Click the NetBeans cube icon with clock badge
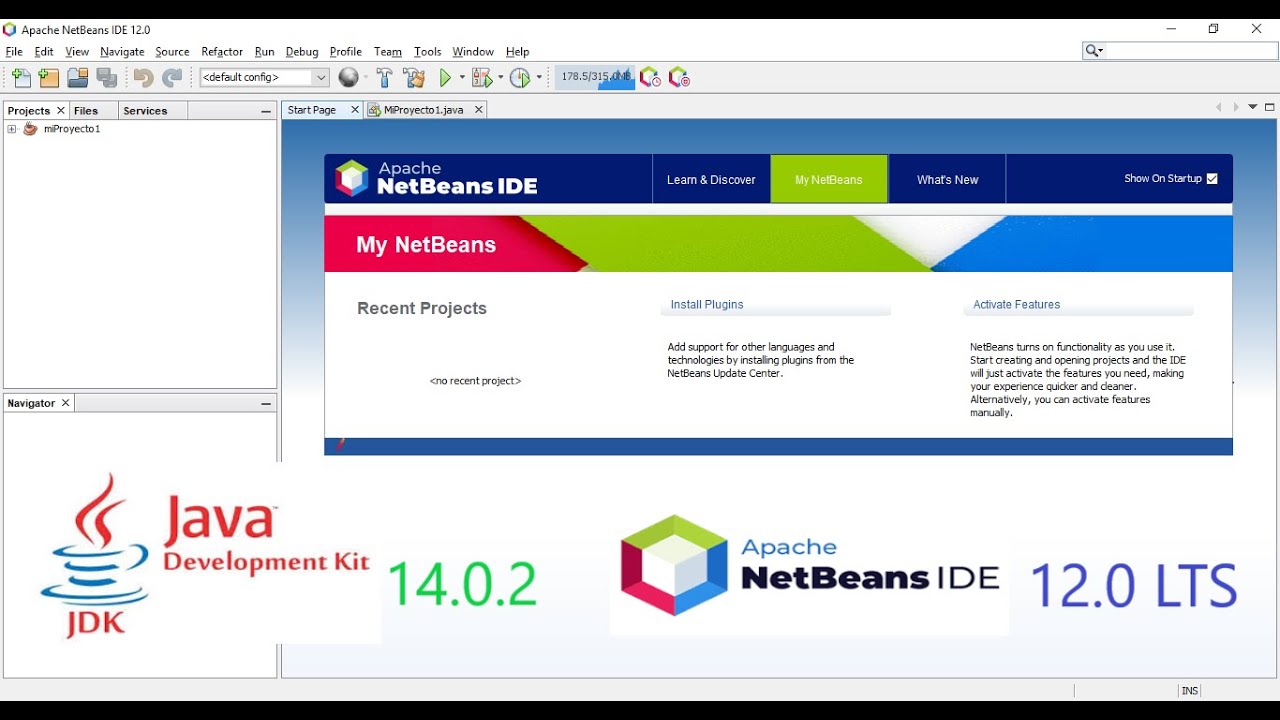The width and height of the screenshot is (1280, 720). pos(650,77)
